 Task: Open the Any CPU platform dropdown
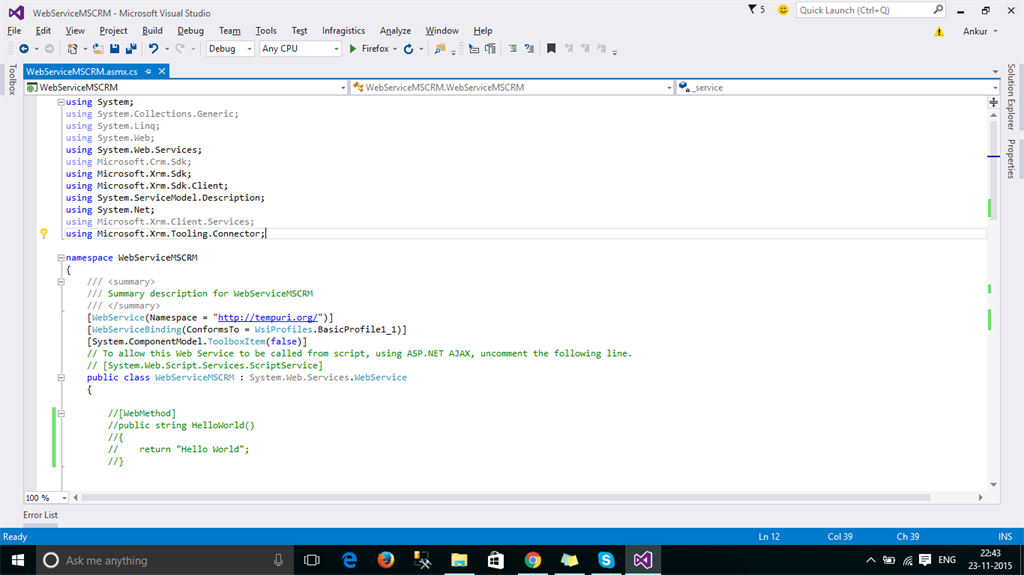[x=299, y=48]
